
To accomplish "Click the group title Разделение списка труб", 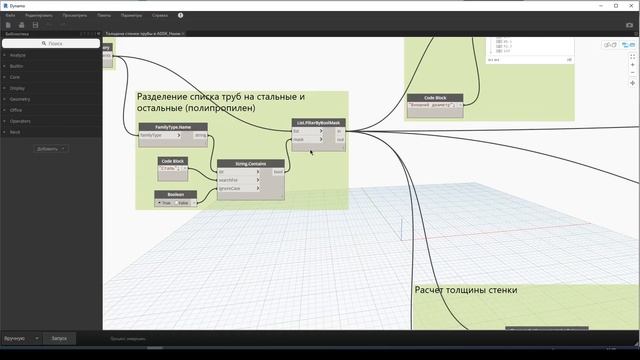I will point(221,102).
